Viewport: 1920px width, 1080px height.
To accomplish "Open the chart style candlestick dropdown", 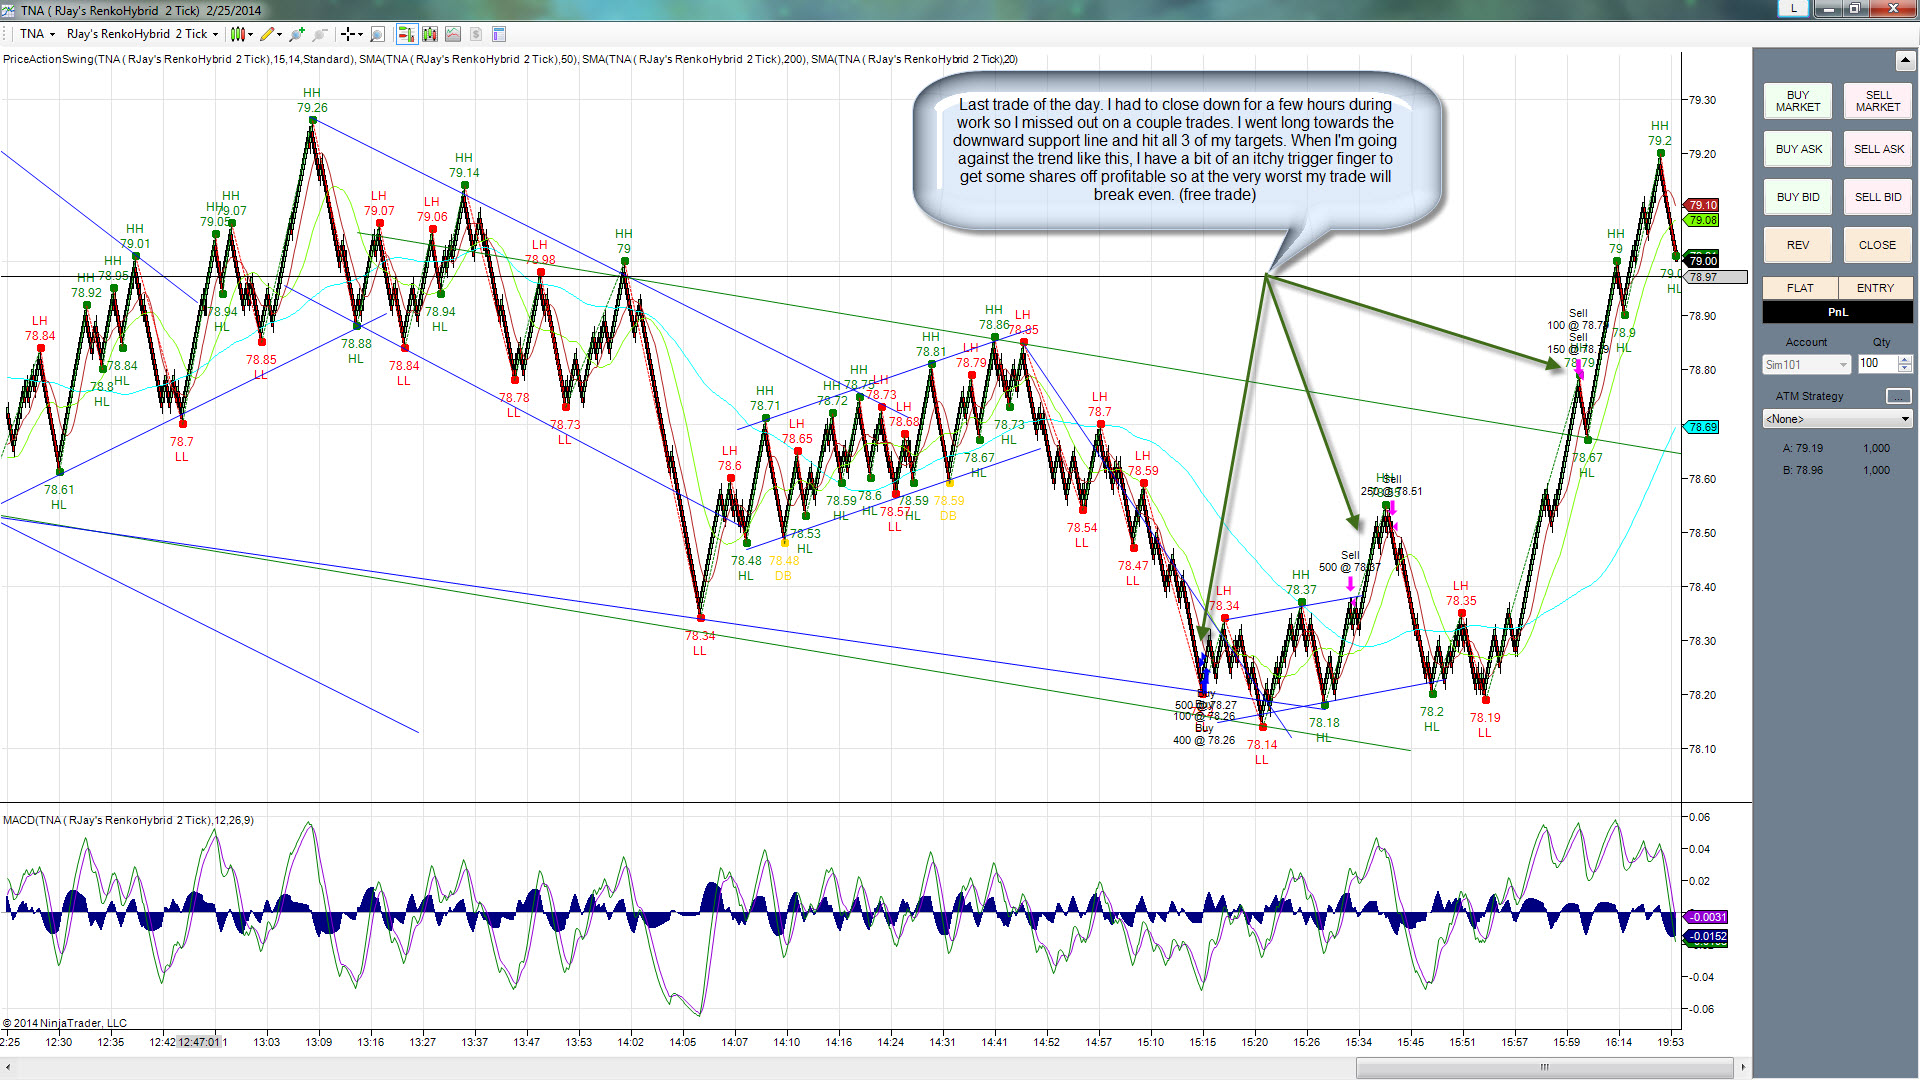I will click(241, 34).
